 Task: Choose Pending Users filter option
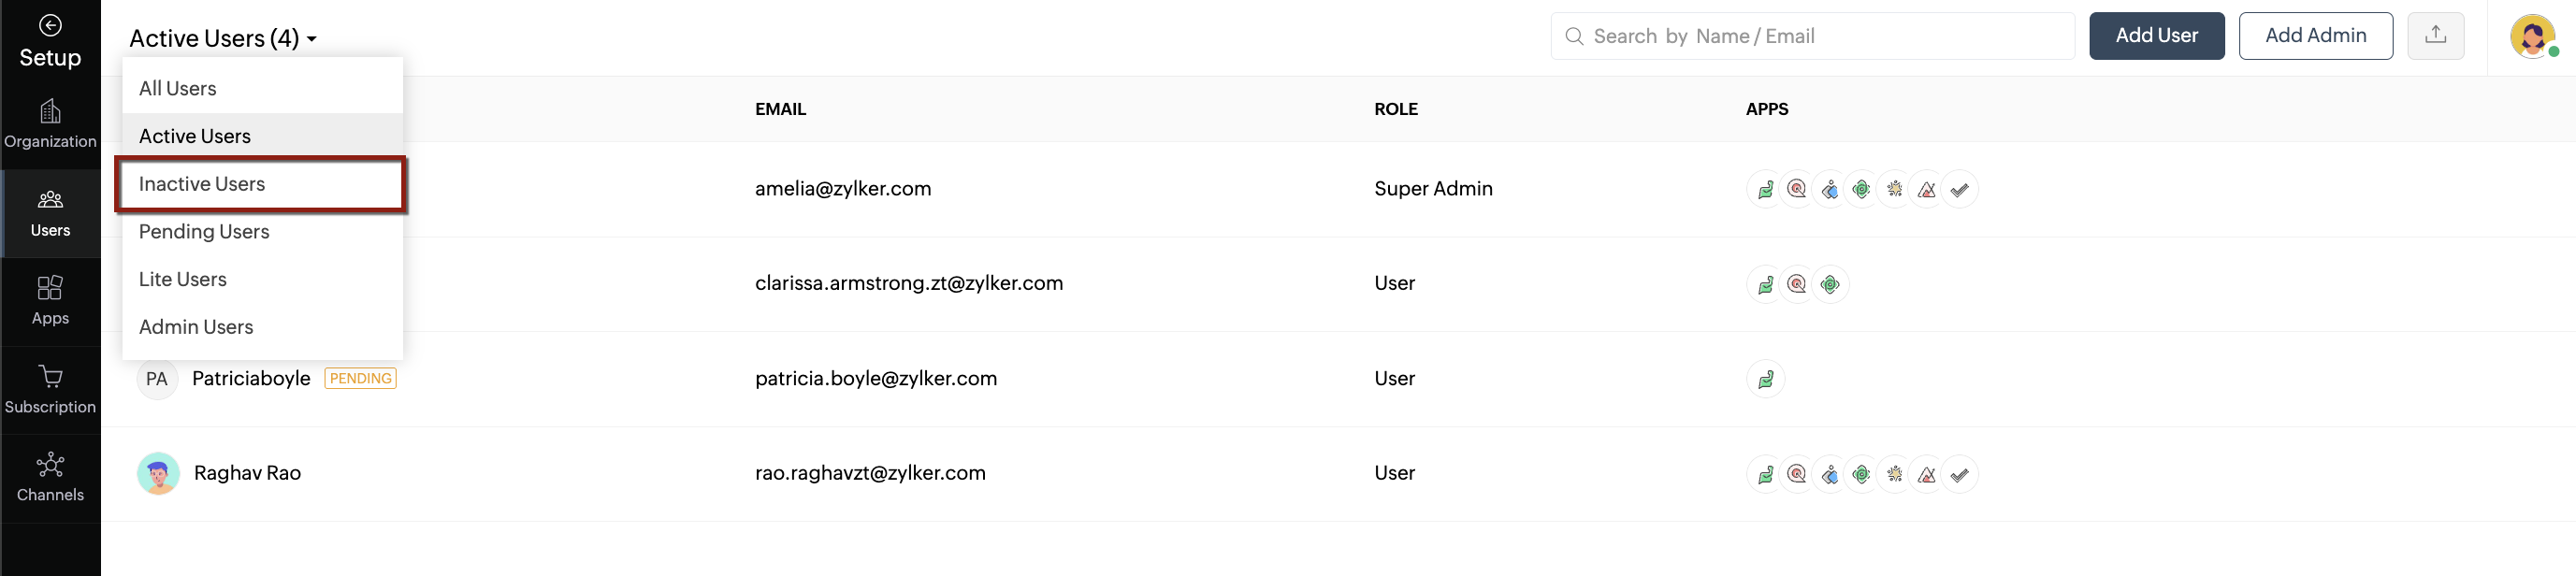(x=204, y=232)
